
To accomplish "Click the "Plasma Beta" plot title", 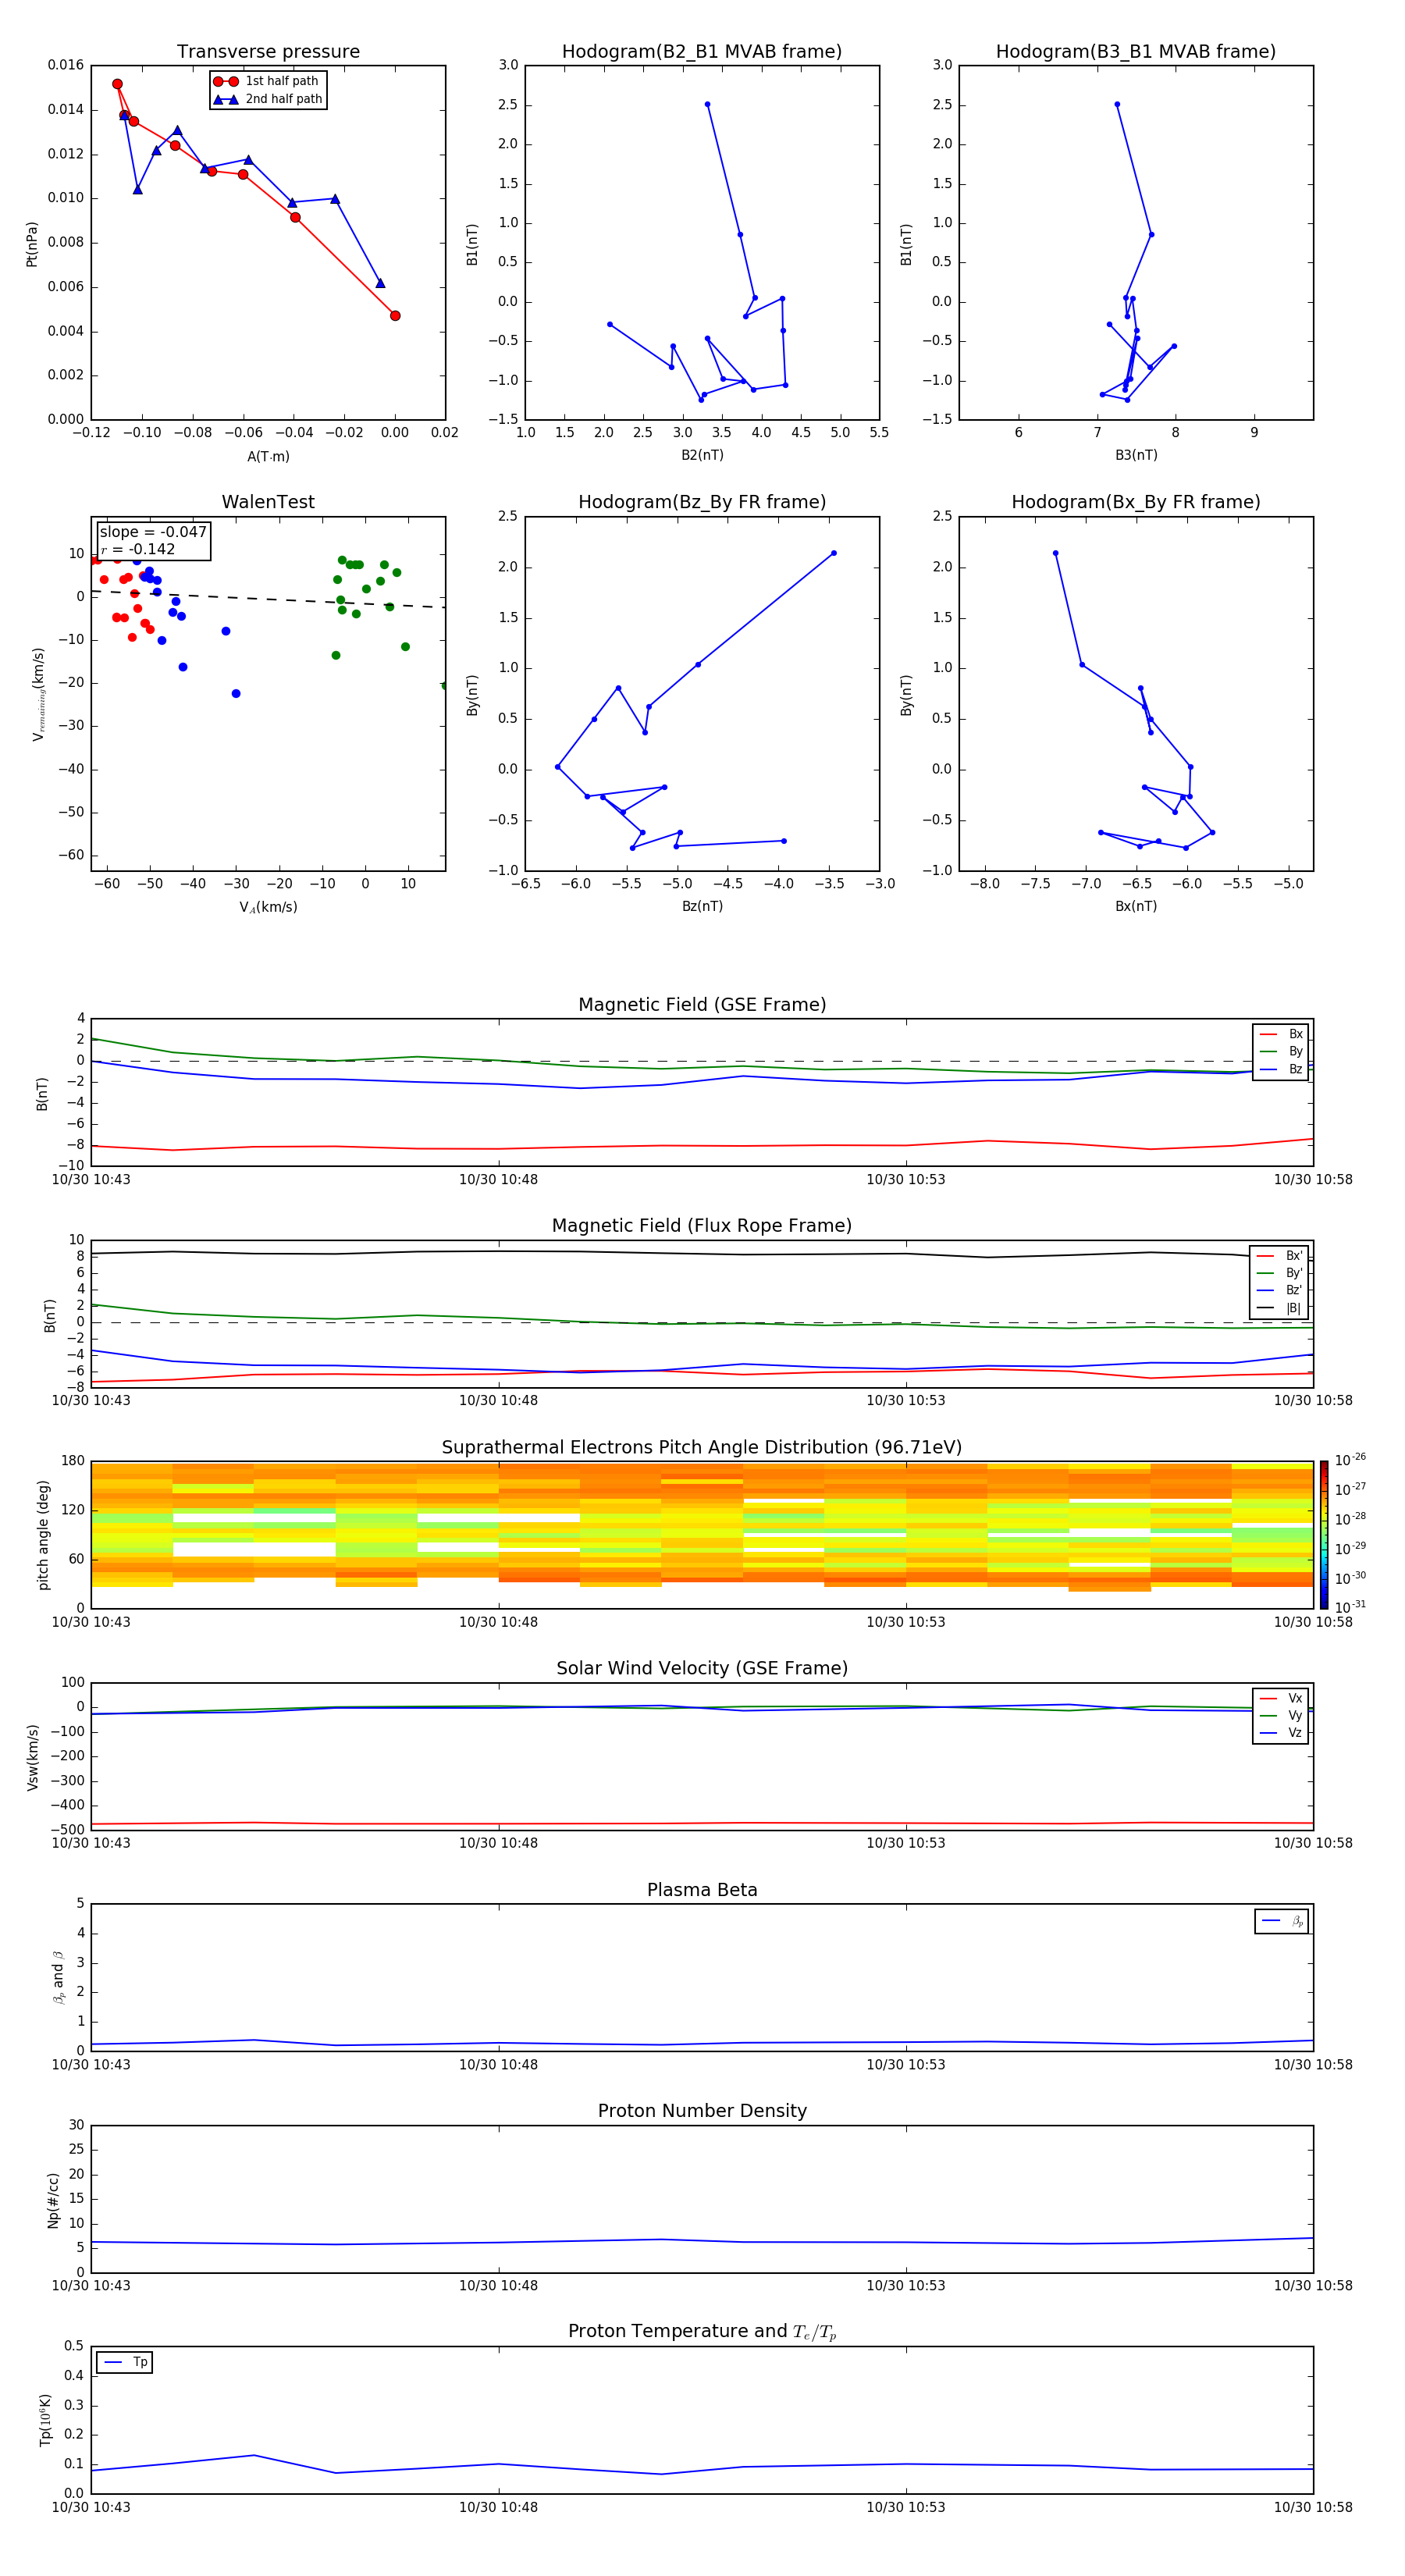I will pyautogui.click(x=702, y=1890).
